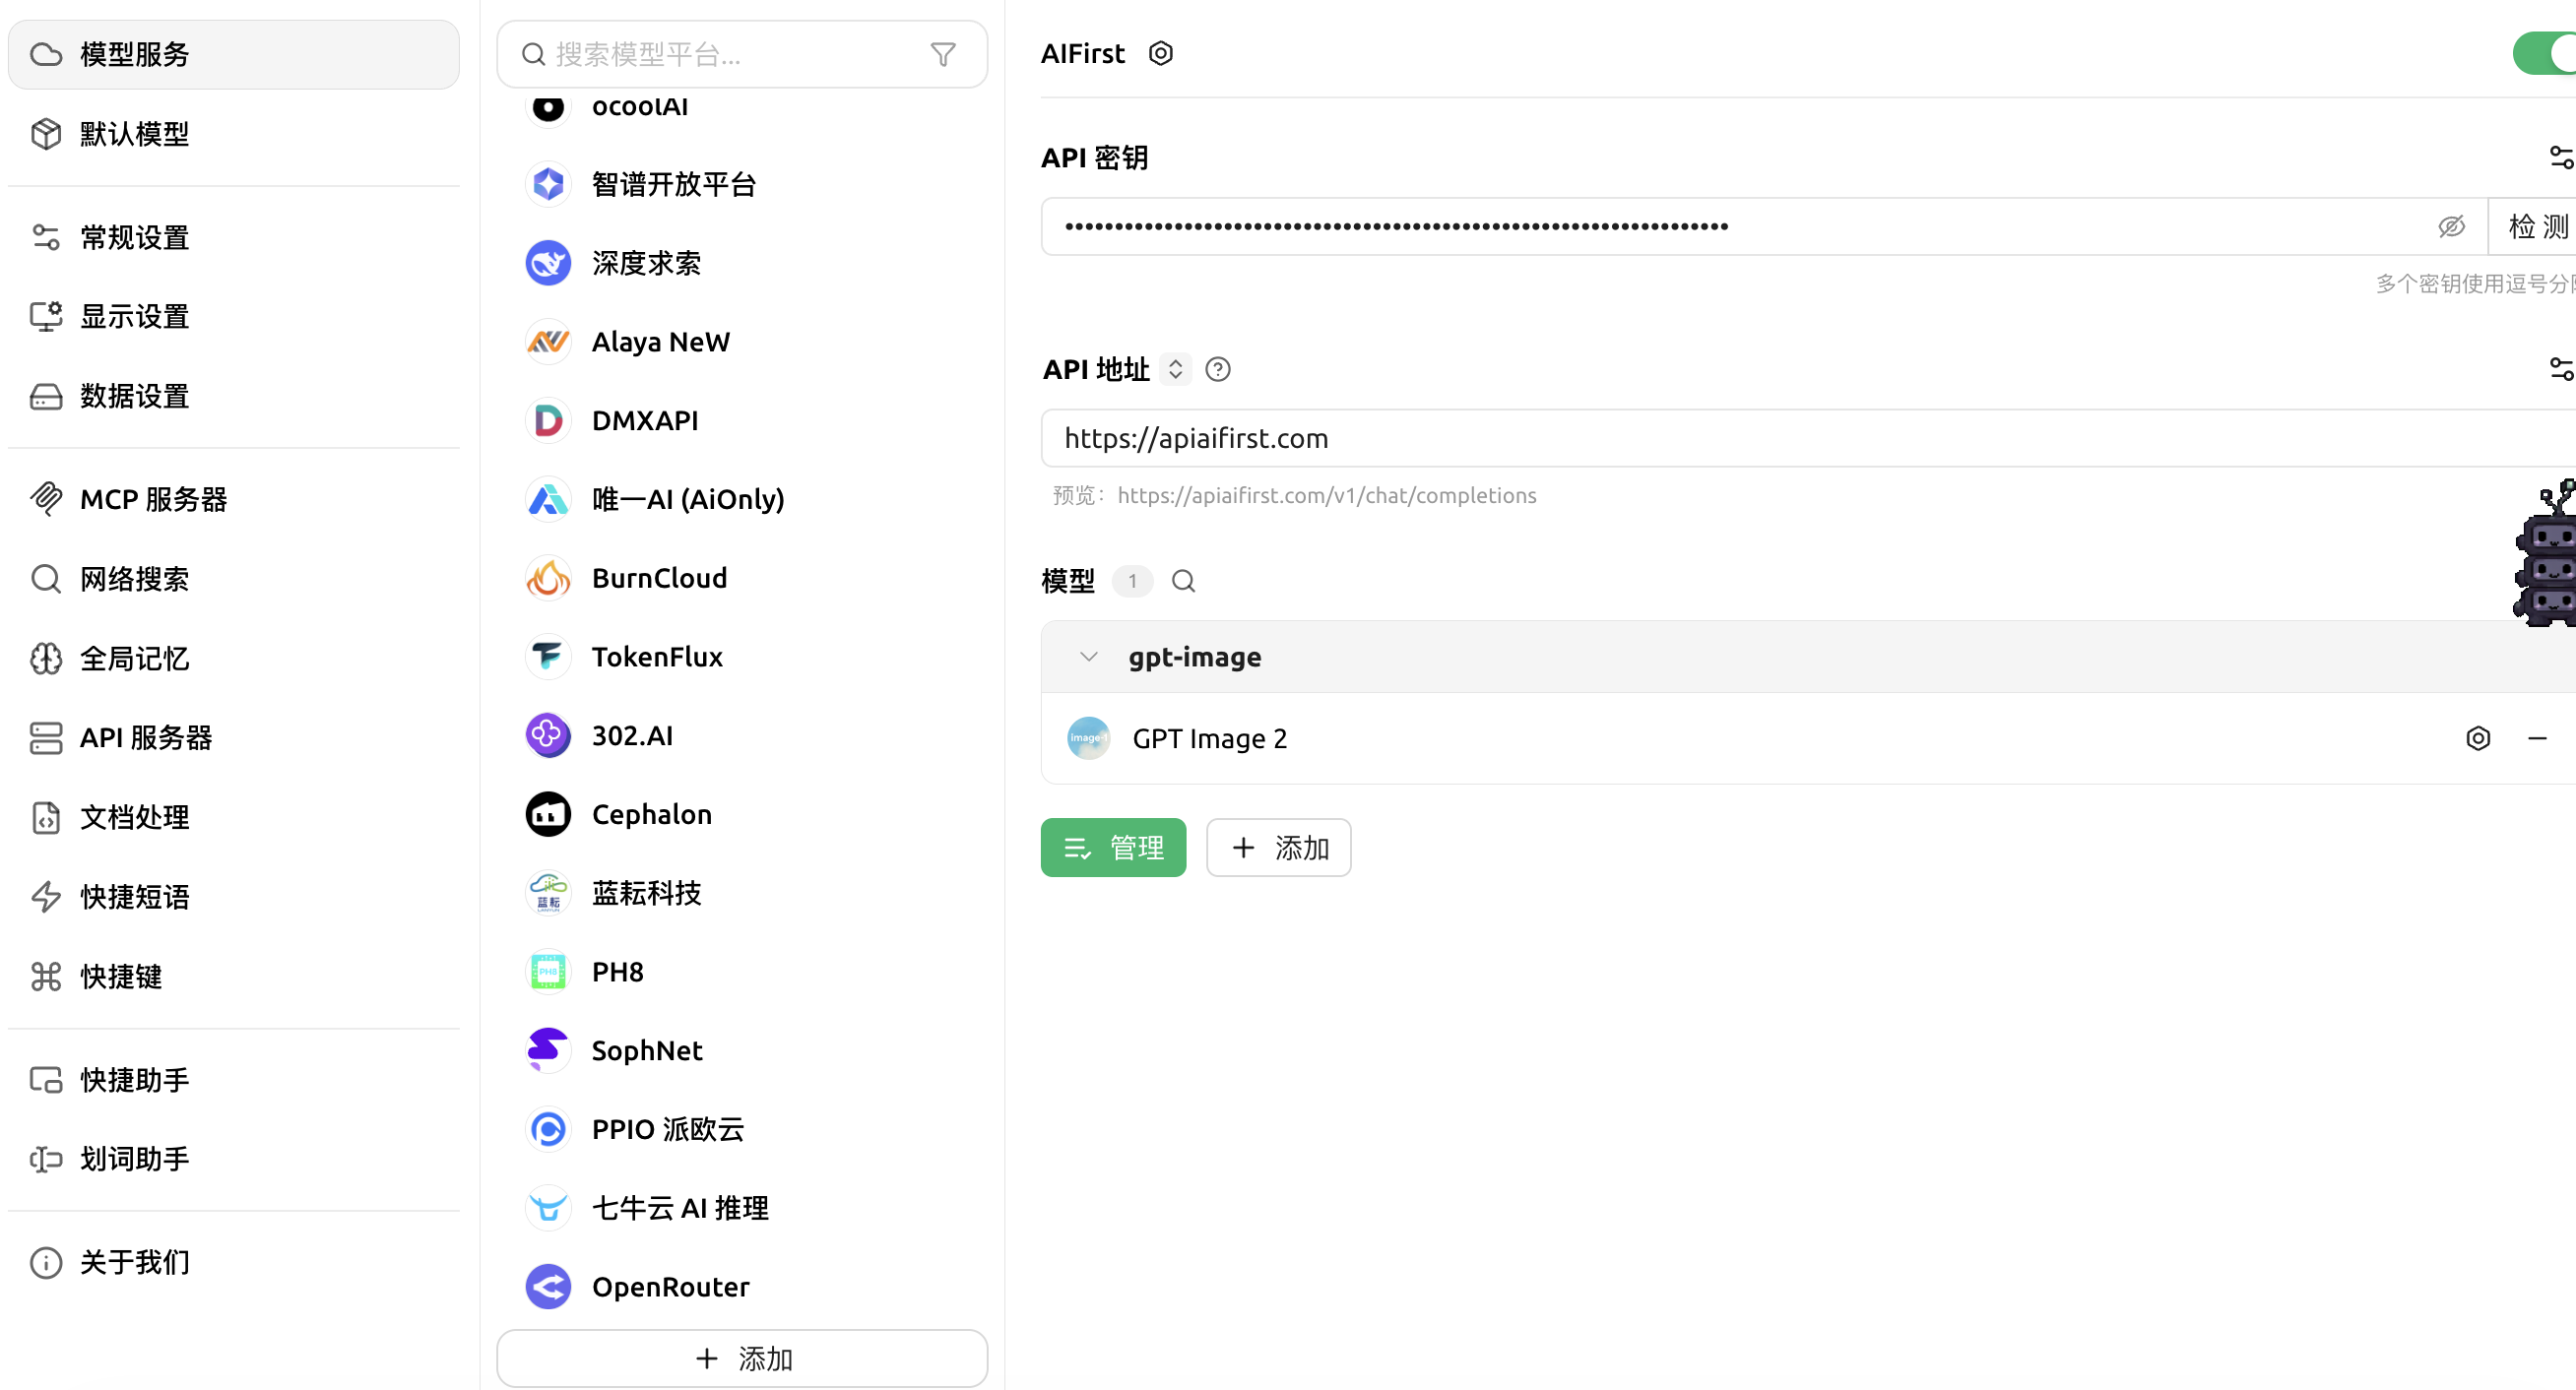Select the 蓝耘科技 provider

742,893
